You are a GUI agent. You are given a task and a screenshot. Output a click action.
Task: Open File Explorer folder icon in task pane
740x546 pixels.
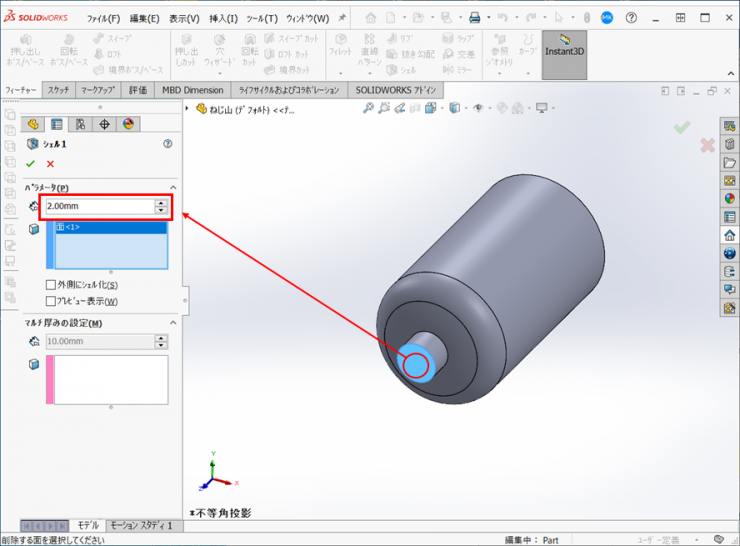pyautogui.click(x=730, y=162)
